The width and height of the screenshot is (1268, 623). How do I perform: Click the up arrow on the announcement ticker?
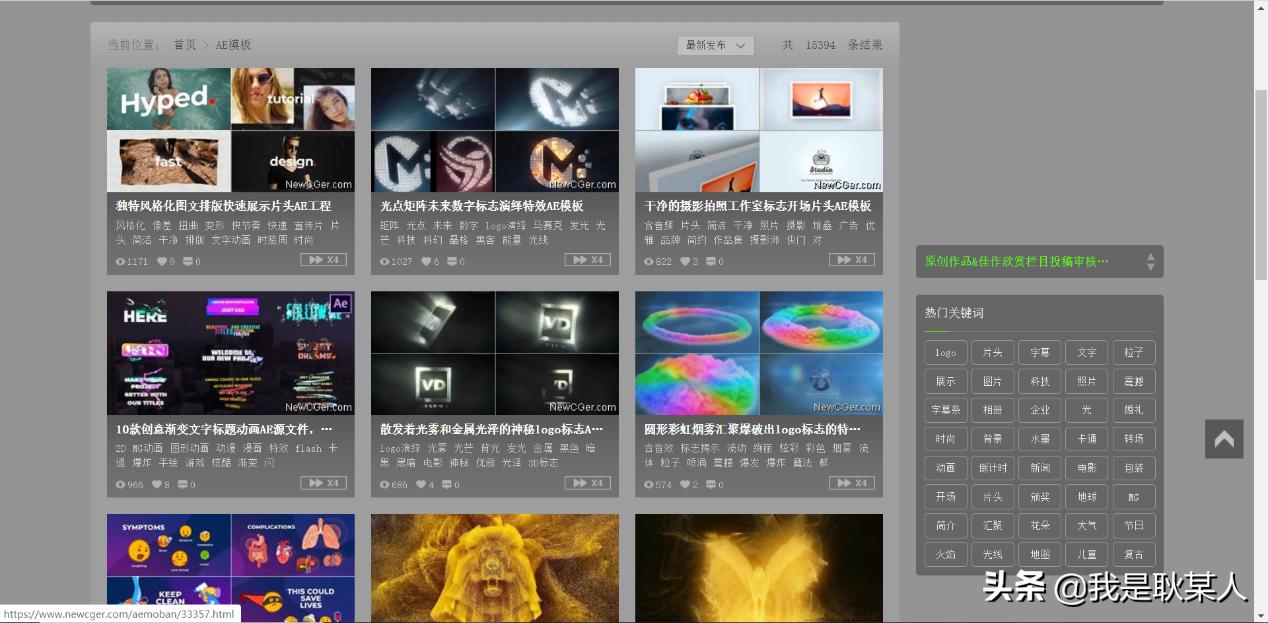pyautogui.click(x=1148, y=255)
